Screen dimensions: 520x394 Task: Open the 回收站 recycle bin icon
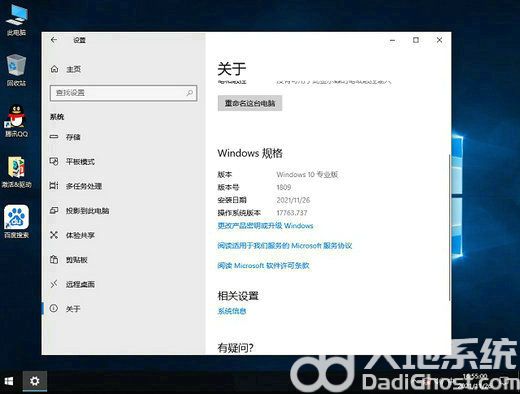[x=16, y=71]
